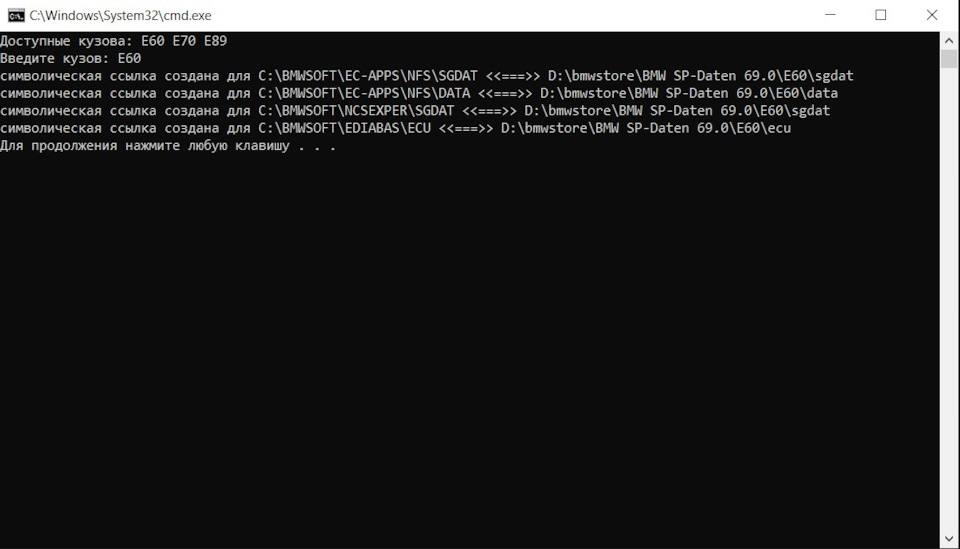This screenshot has width=960, height=549.
Task: Click the "Введите кузов: E60" line
Action: click(x=70, y=58)
